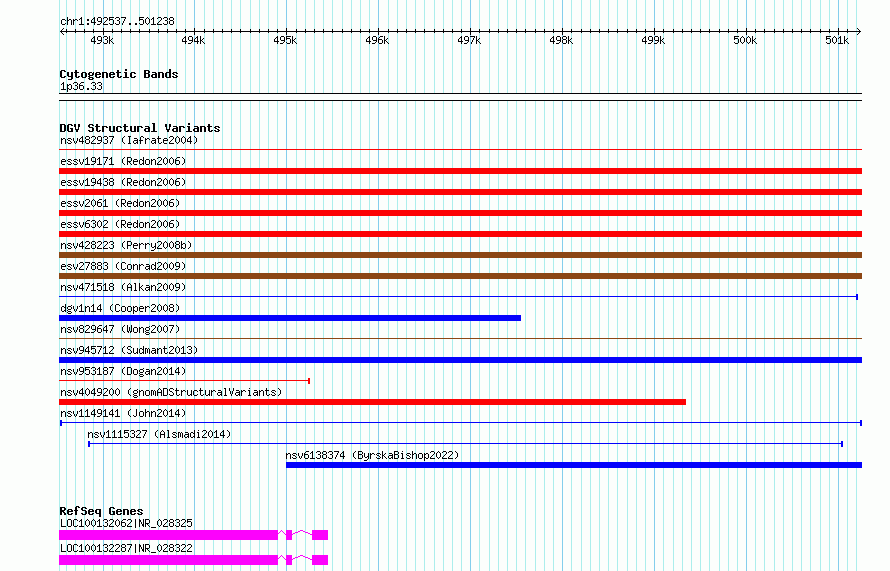Click the 494k ruler mark
This screenshot has height=571, width=890.
[193, 40]
